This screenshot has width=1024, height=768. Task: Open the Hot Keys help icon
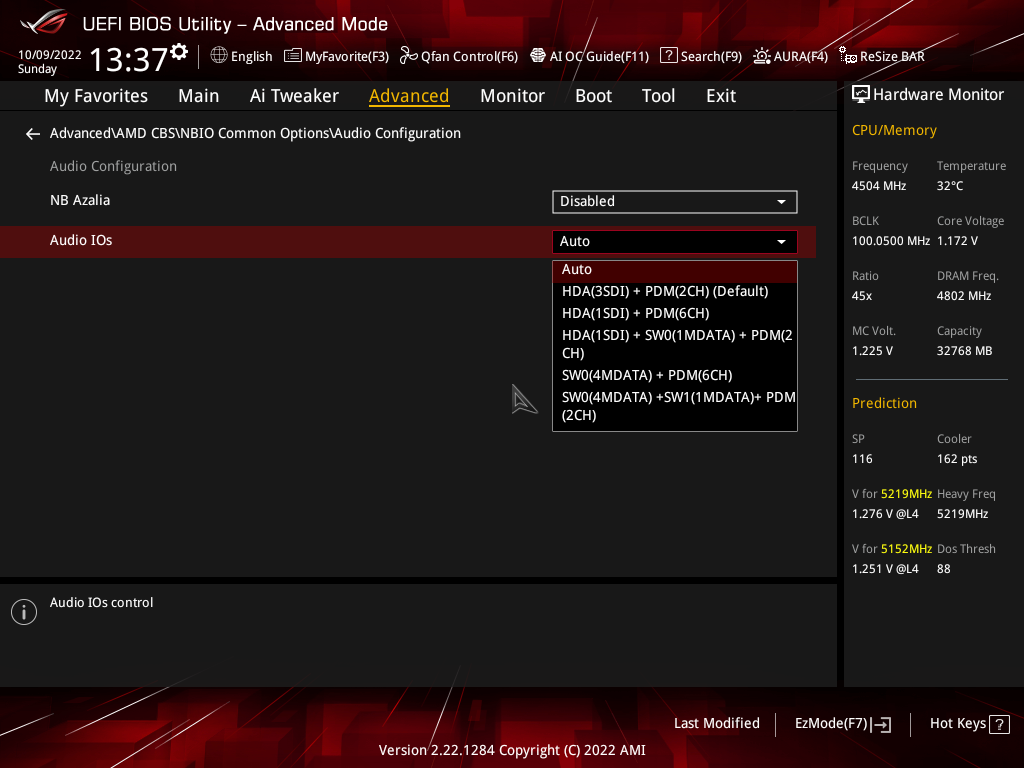point(998,724)
